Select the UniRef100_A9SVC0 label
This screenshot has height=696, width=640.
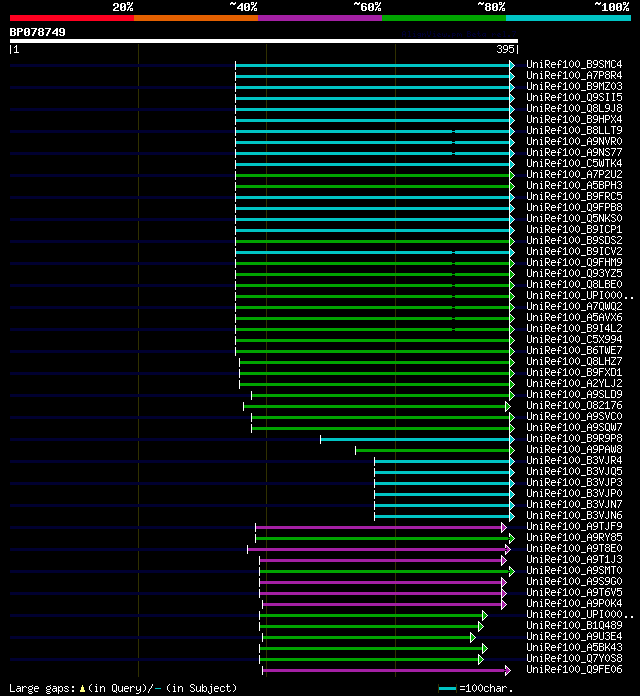click(x=574, y=416)
